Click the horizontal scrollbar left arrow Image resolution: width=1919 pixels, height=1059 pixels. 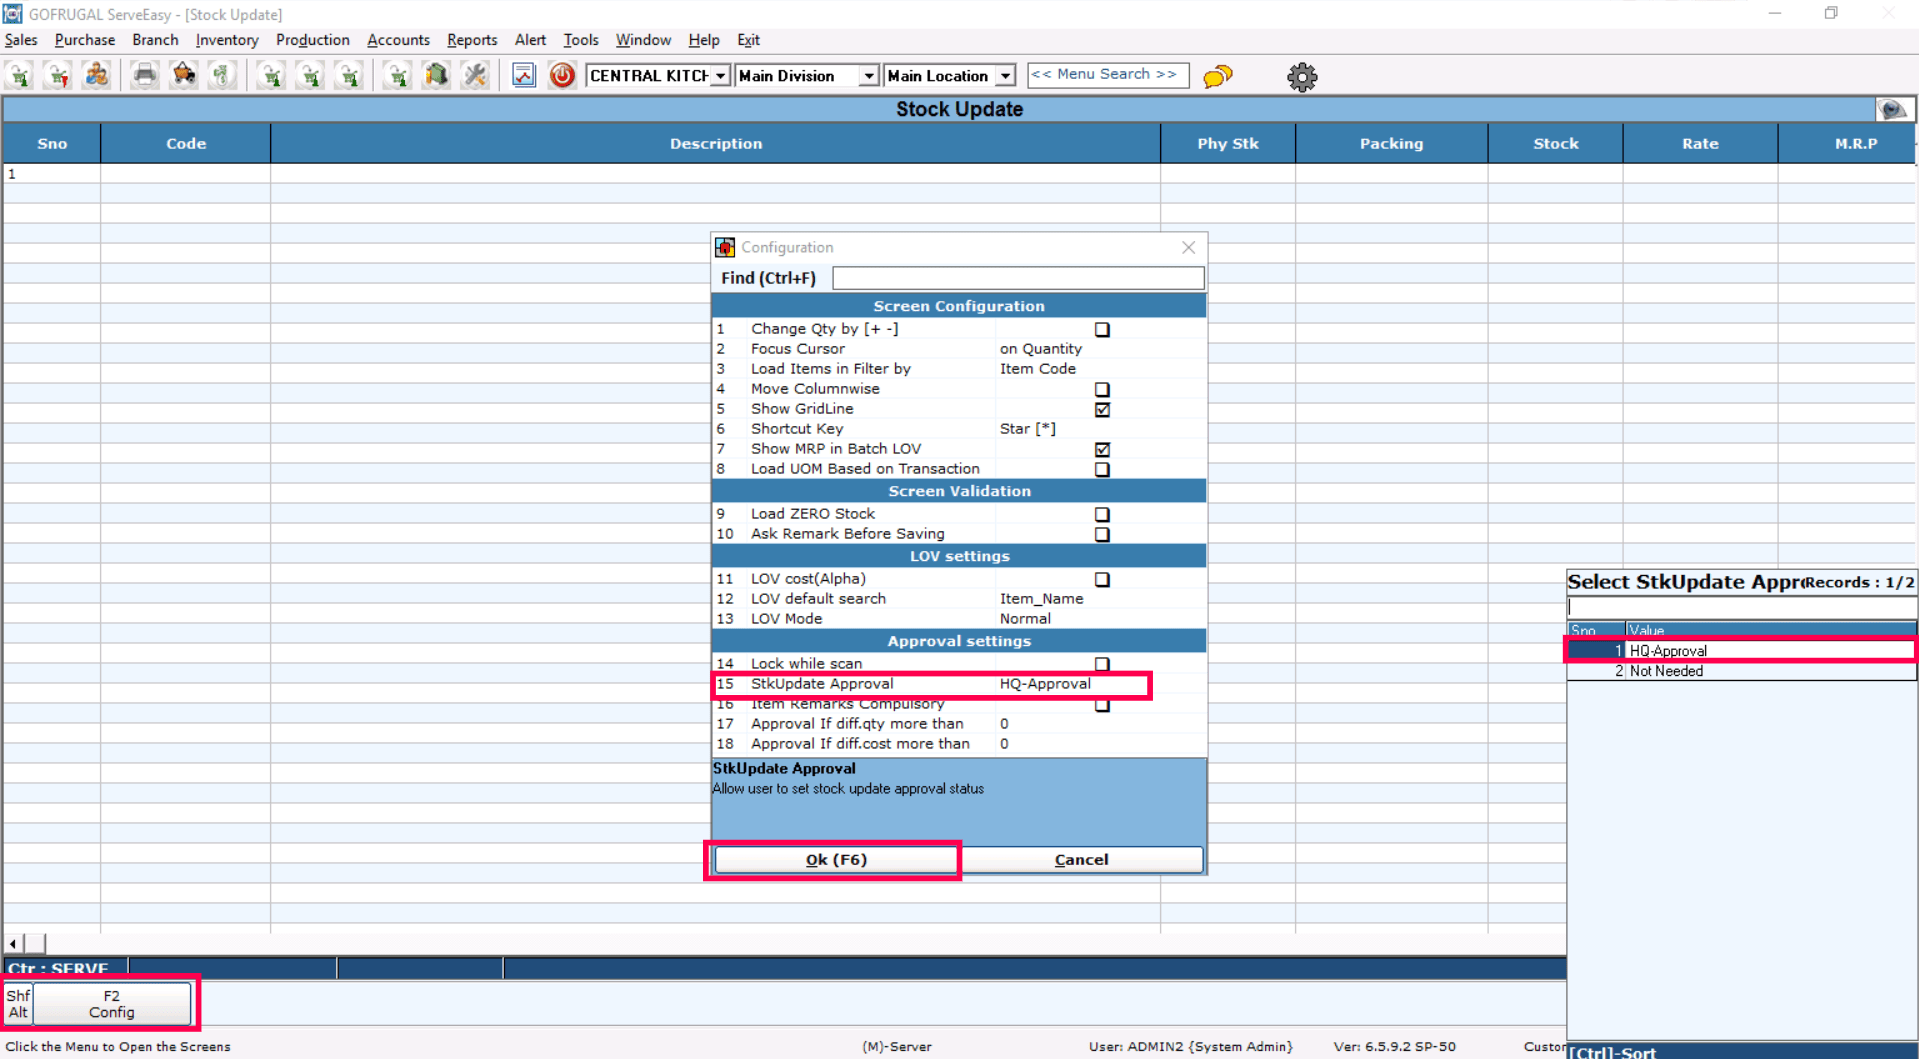point(13,944)
